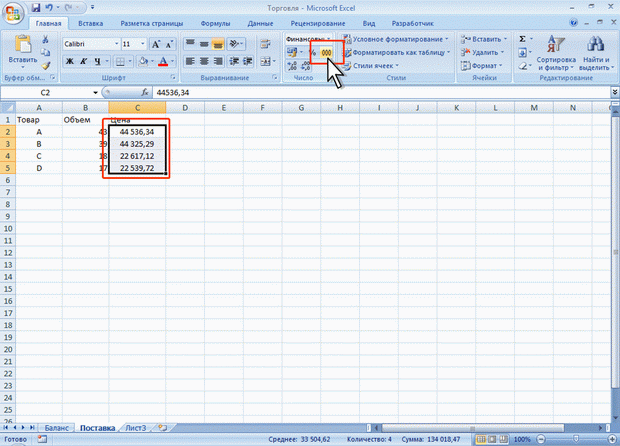Toggle bold Ж formatting

coord(70,61)
